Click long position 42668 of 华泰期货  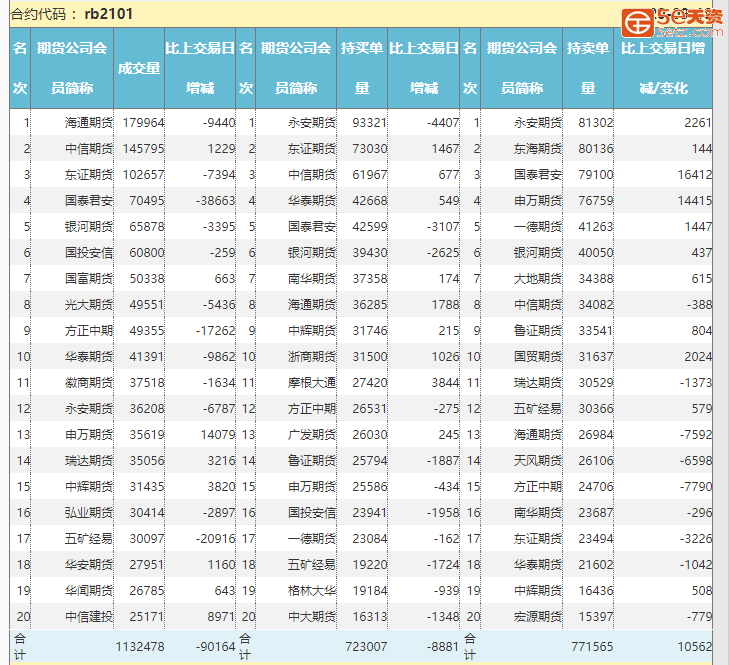(370, 201)
